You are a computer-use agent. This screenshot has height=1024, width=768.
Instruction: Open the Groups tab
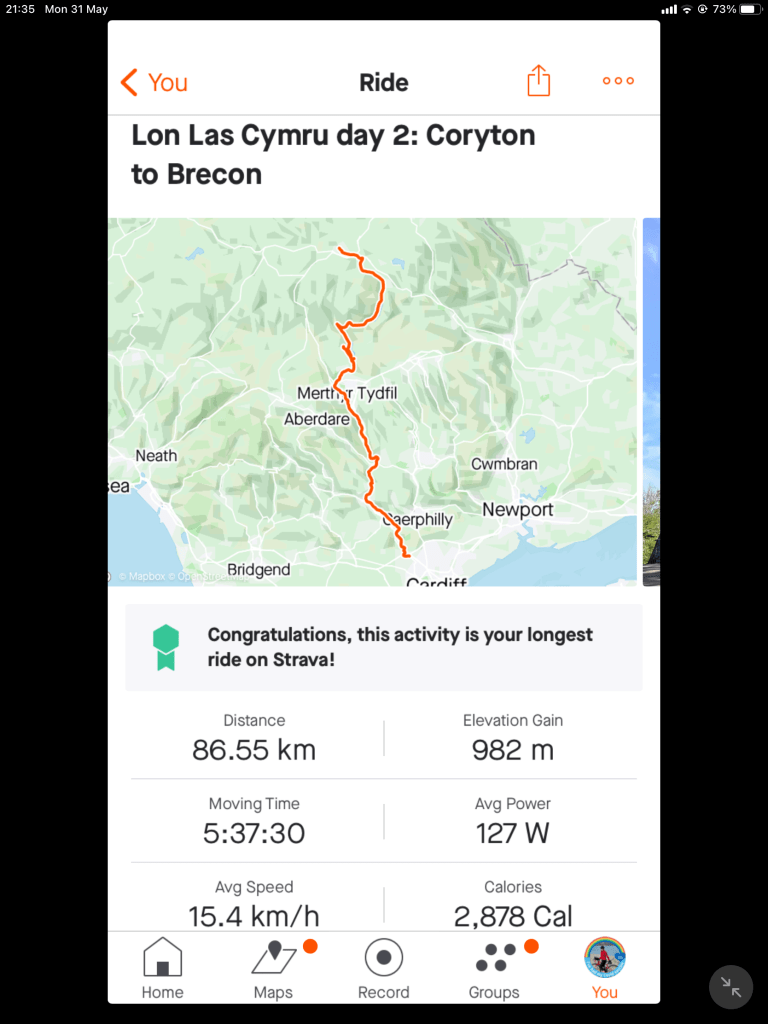point(494,968)
